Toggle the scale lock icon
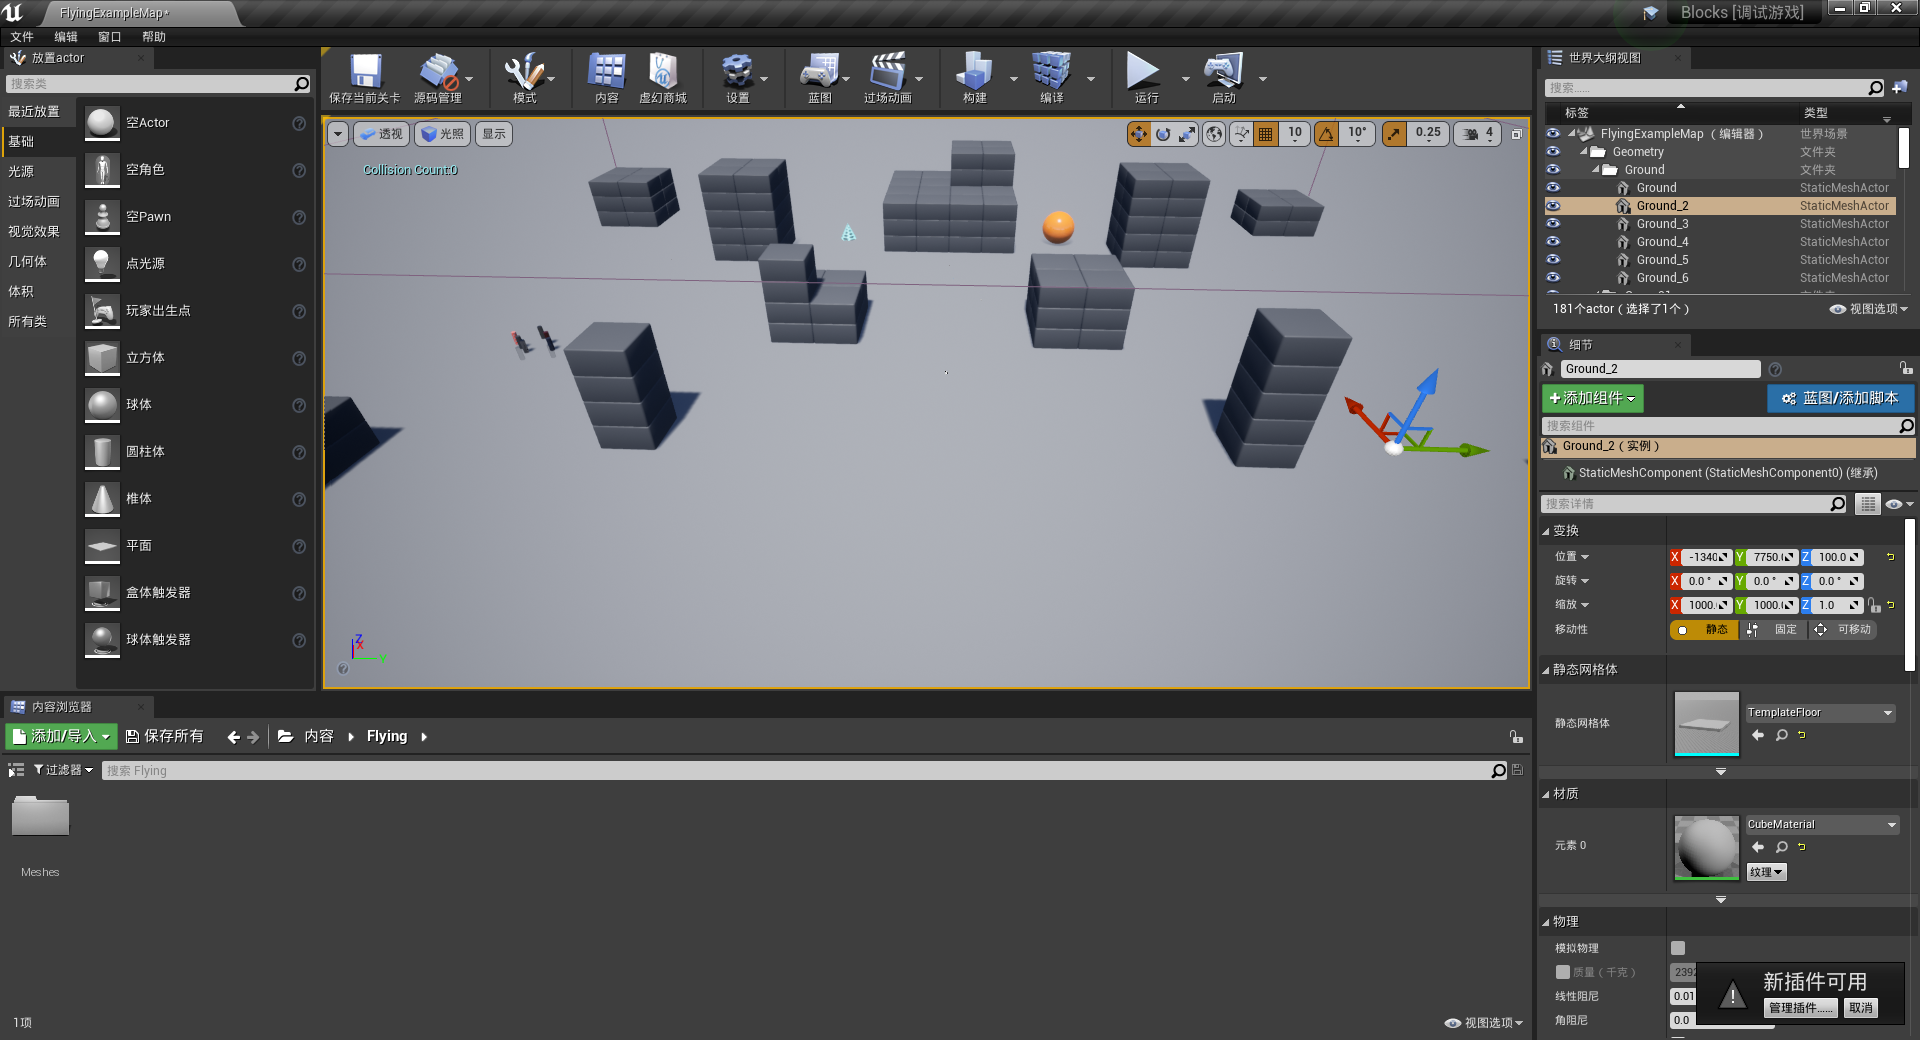 pos(1874,605)
